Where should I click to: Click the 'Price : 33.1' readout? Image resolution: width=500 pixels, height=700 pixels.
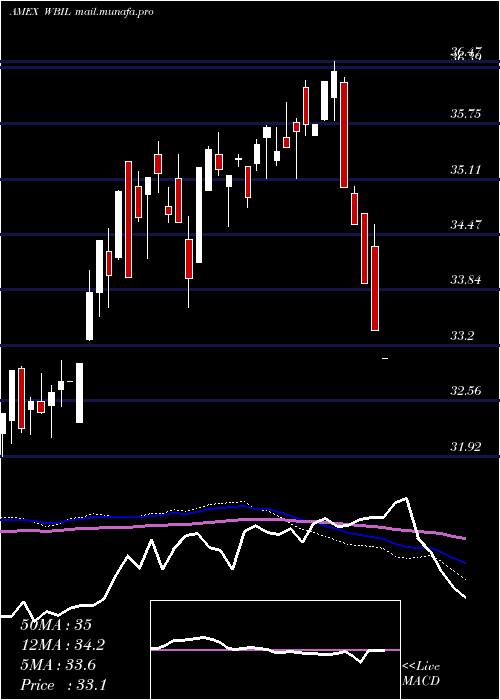click(x=63, y=685)
